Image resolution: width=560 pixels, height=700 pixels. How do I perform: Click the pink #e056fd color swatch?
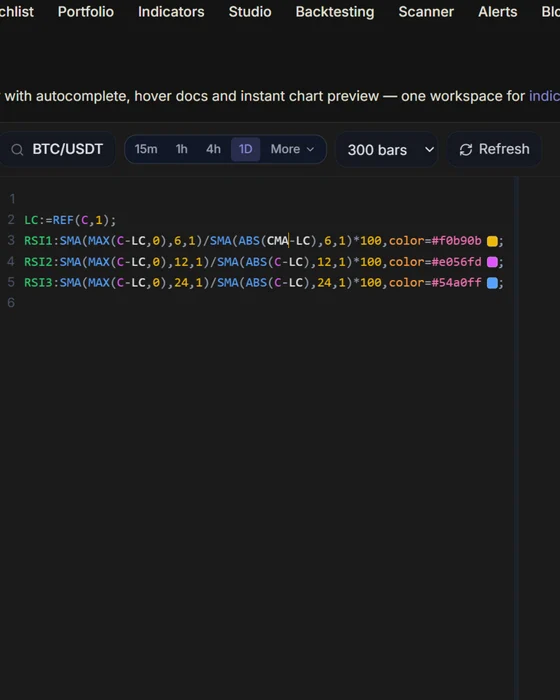(492, 262)
